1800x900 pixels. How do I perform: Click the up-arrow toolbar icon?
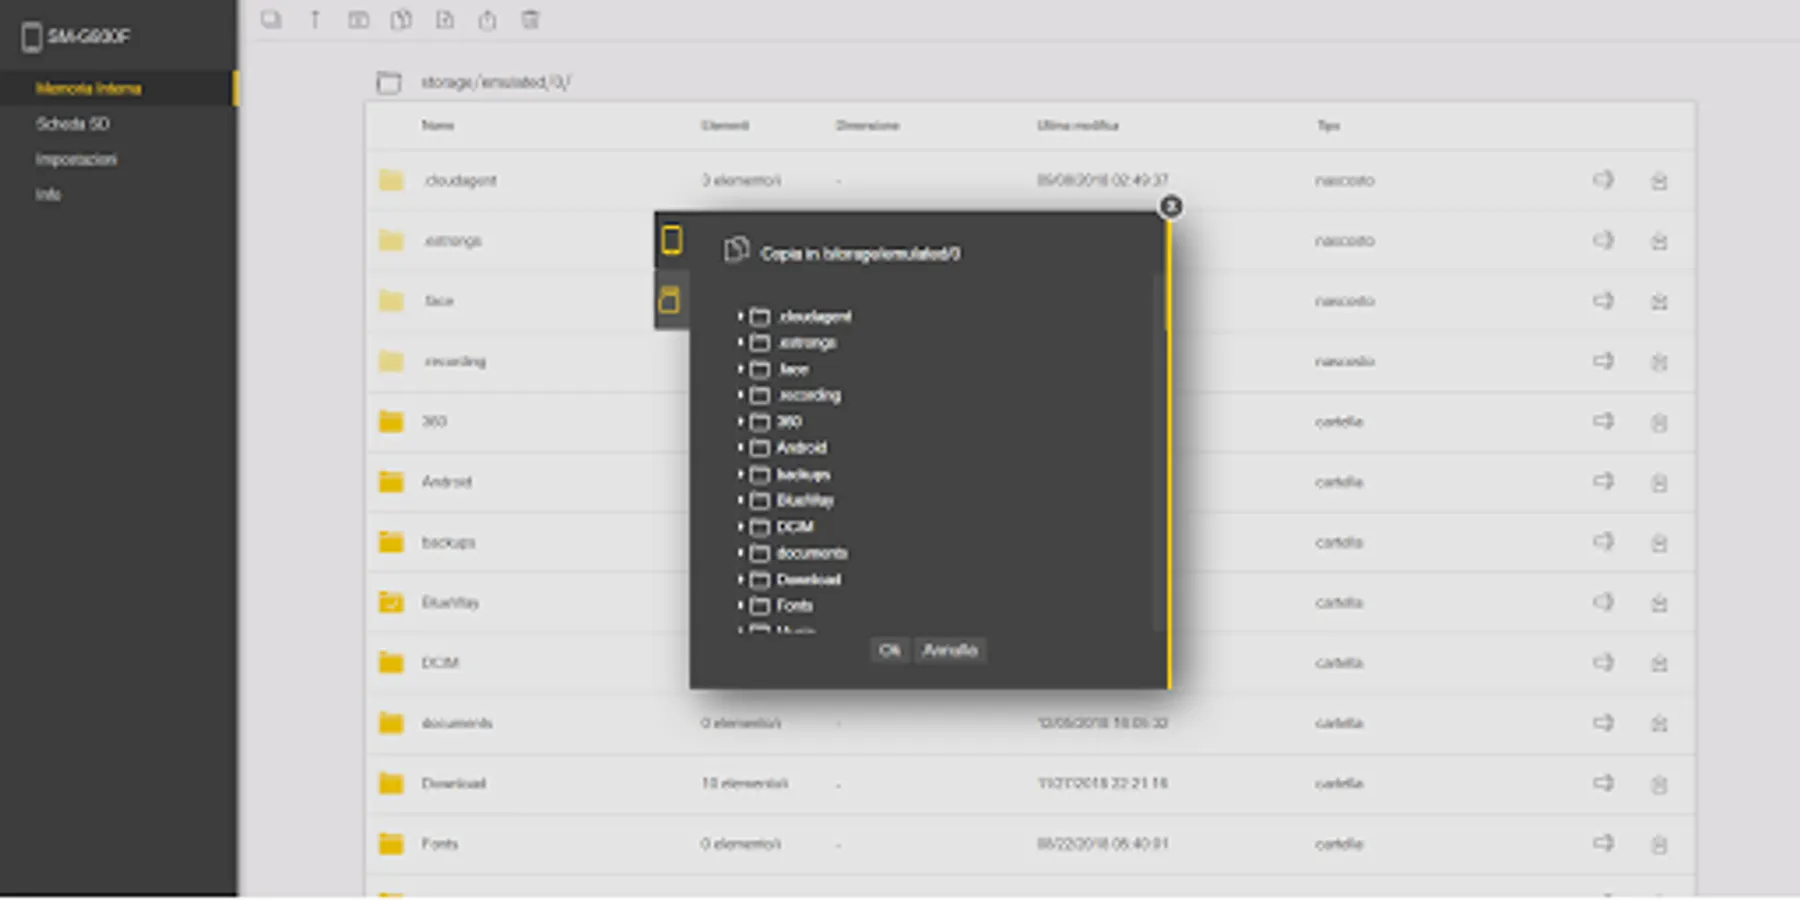click(315, 19)
